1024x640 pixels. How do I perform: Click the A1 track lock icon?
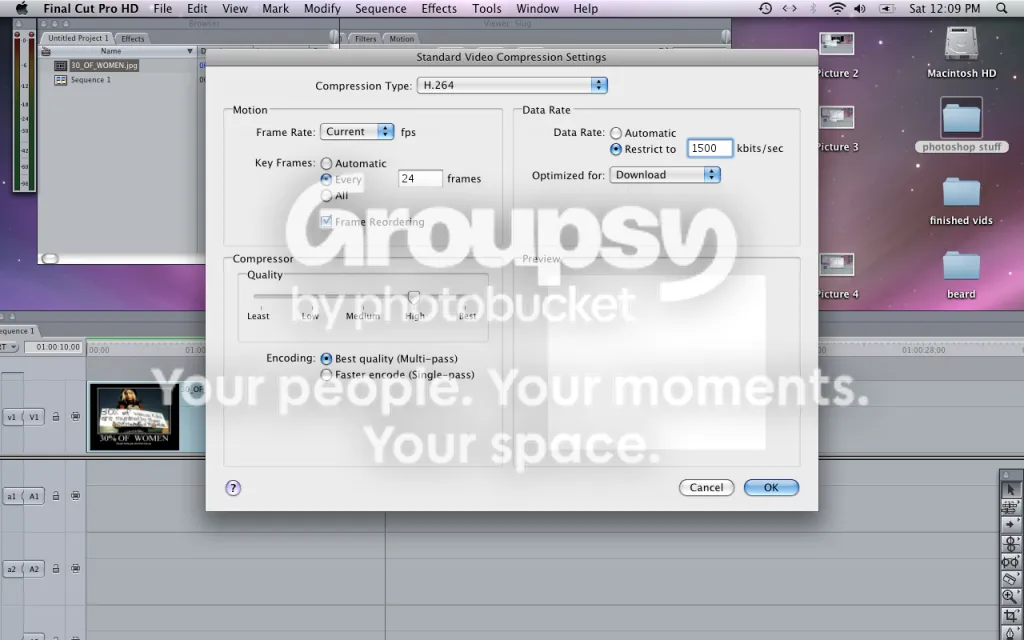[x=56, y=496]
